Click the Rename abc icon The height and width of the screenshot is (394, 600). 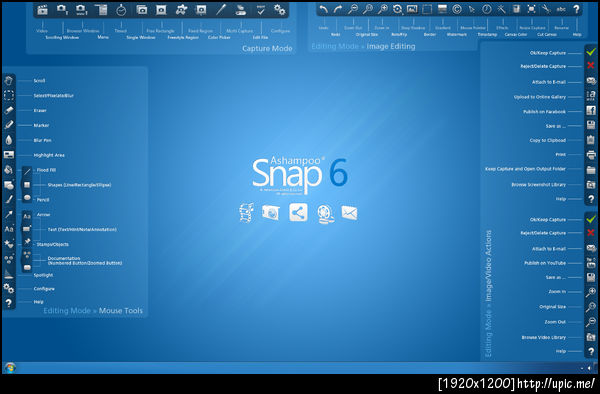point(561,9)
